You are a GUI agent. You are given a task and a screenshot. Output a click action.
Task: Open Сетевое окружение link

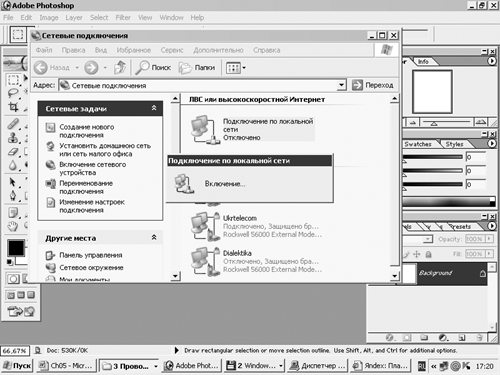coord(91,267)
